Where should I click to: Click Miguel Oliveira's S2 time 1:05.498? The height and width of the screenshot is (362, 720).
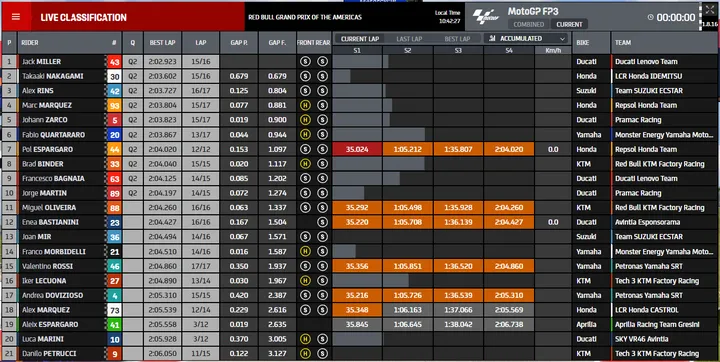[408, 208]
